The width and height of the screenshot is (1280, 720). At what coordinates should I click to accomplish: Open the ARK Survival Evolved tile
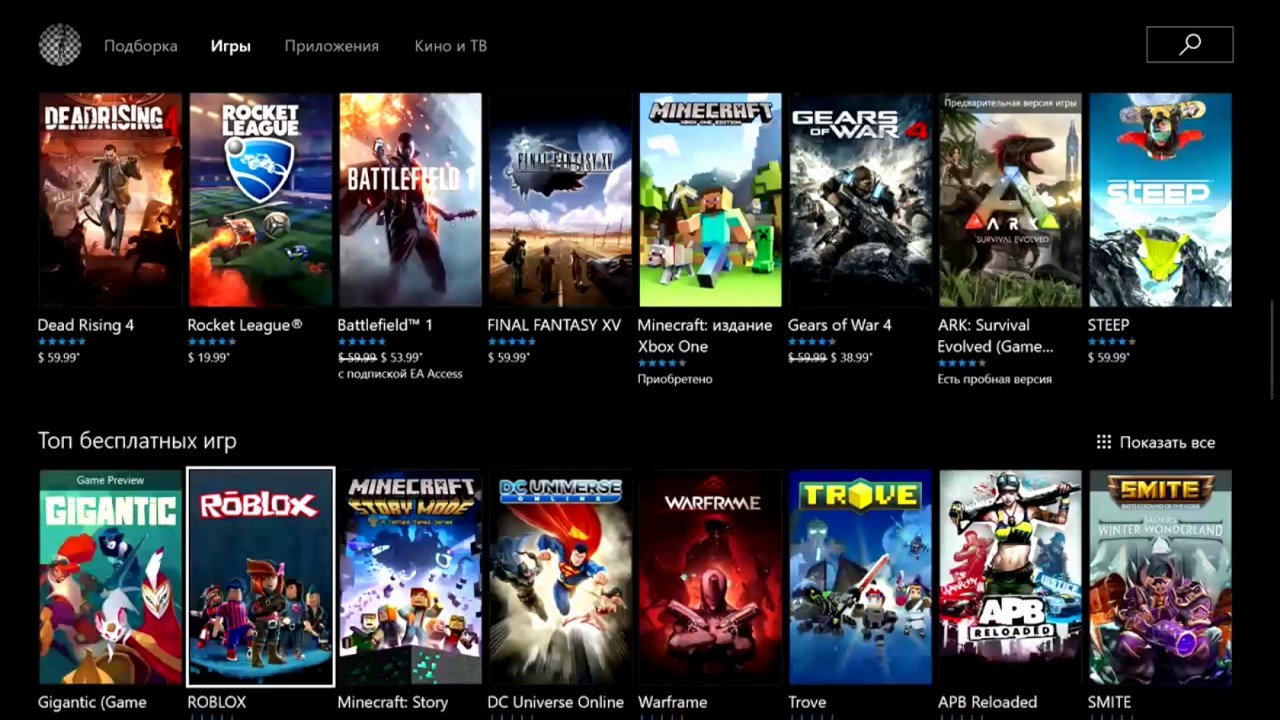1010,200
